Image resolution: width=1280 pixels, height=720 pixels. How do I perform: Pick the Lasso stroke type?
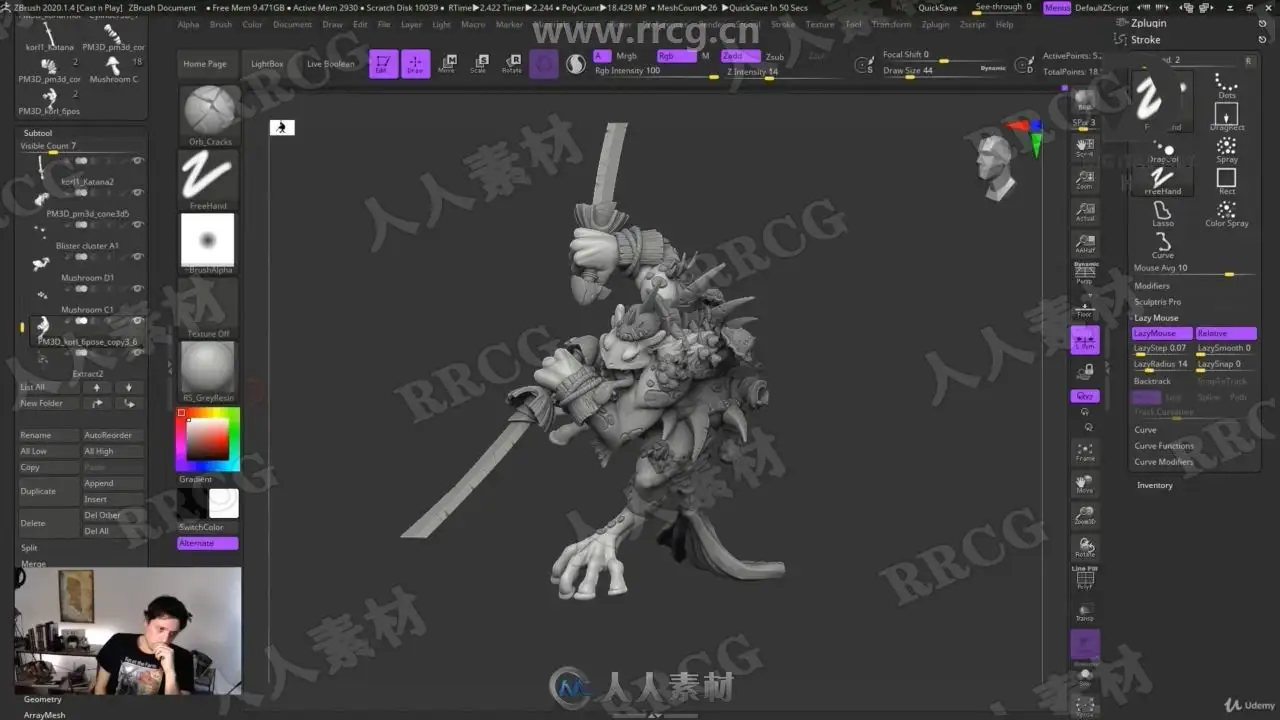[x=1162, y=214]
